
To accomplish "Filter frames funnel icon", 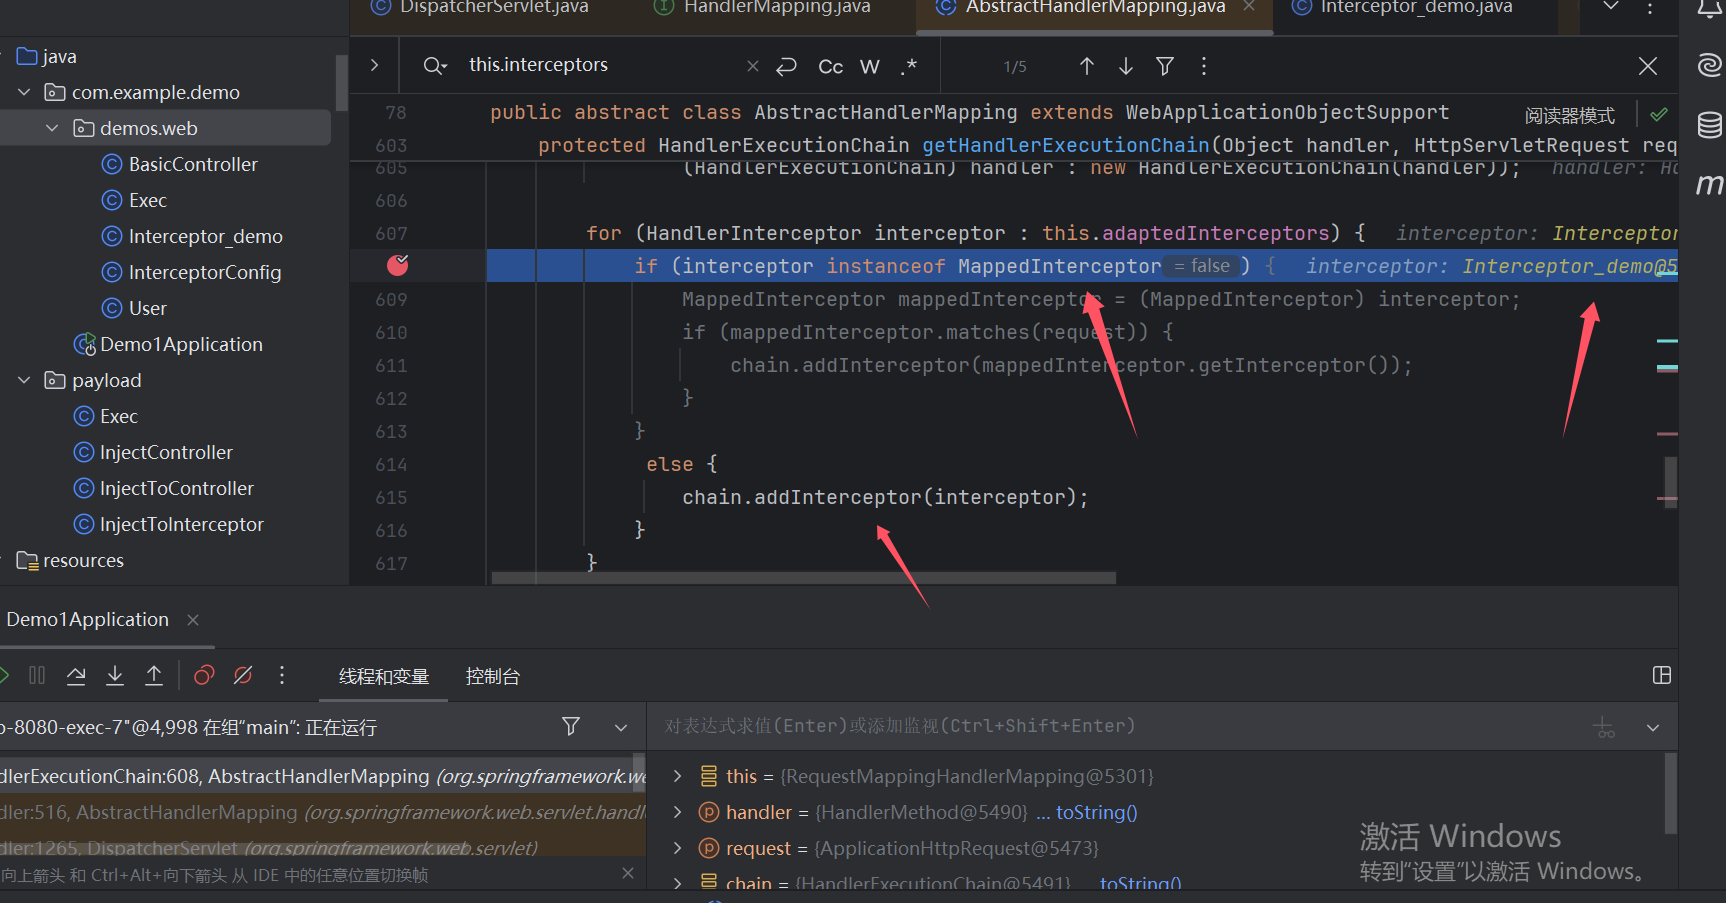I will pyautogui.click(x=571, y=726).
